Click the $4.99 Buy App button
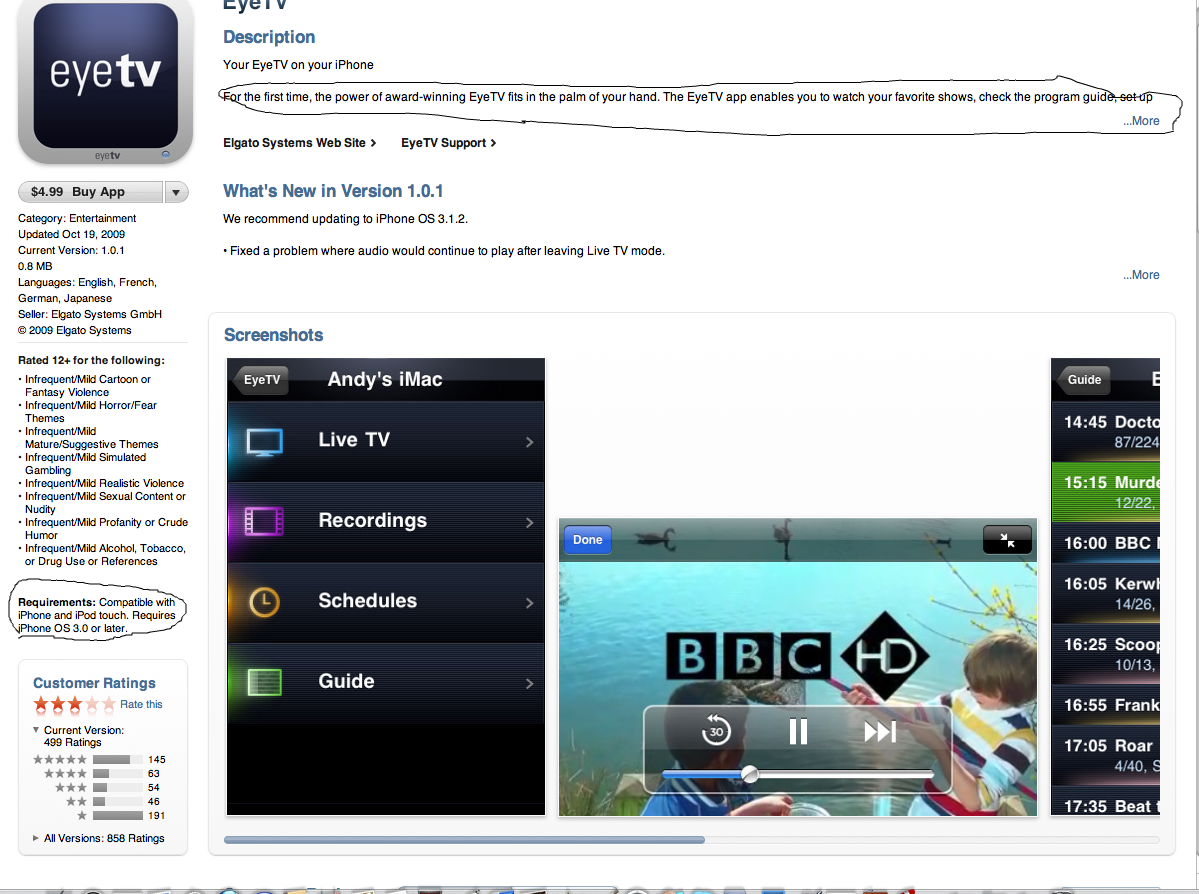Screen dimensions: 1199x894 (90, 192)
